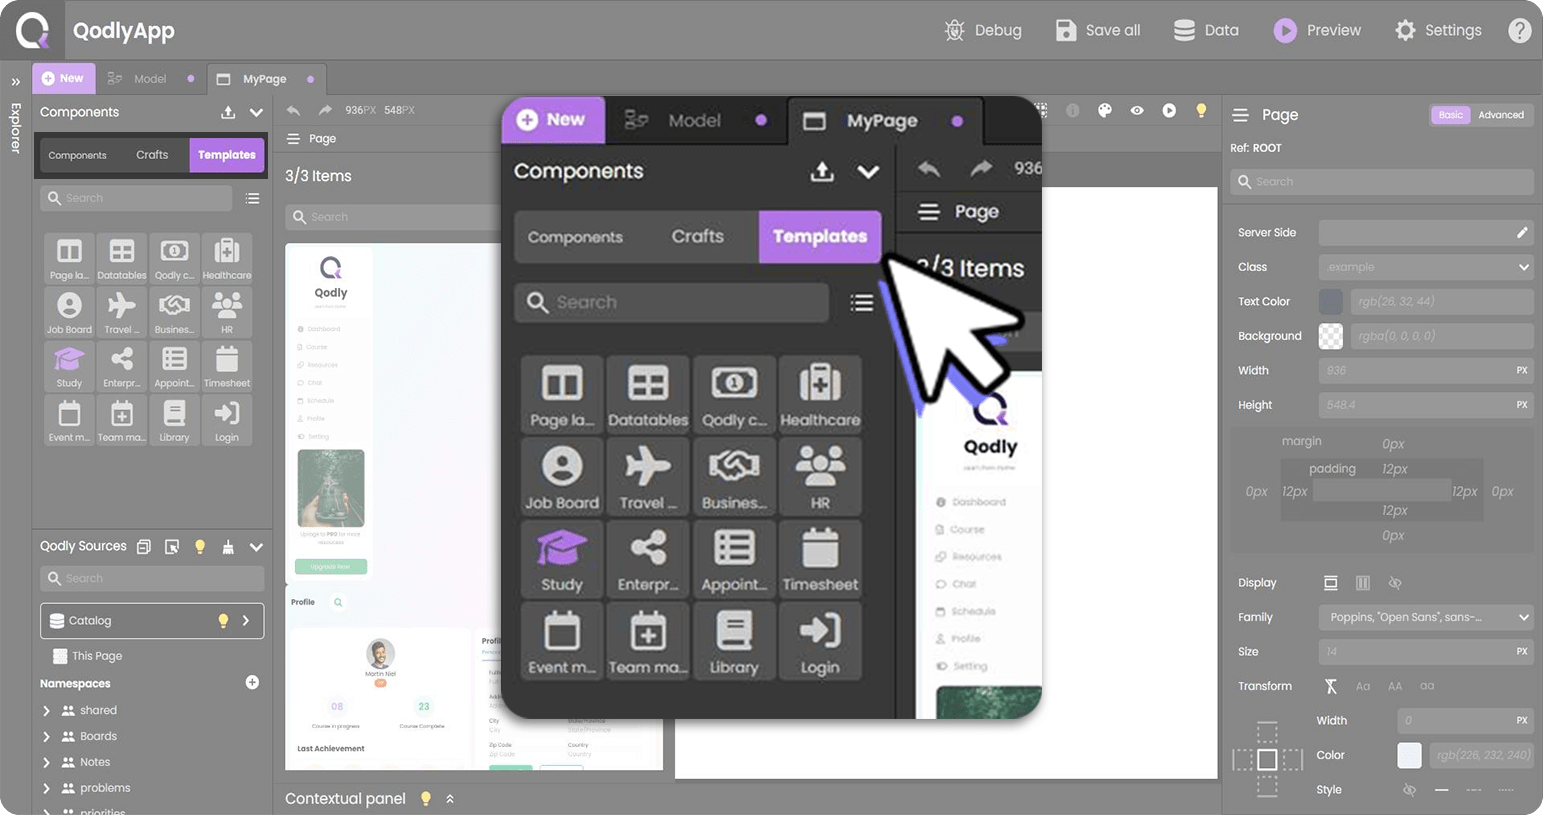Switch to Advanced properties mode

(1500, 115)
